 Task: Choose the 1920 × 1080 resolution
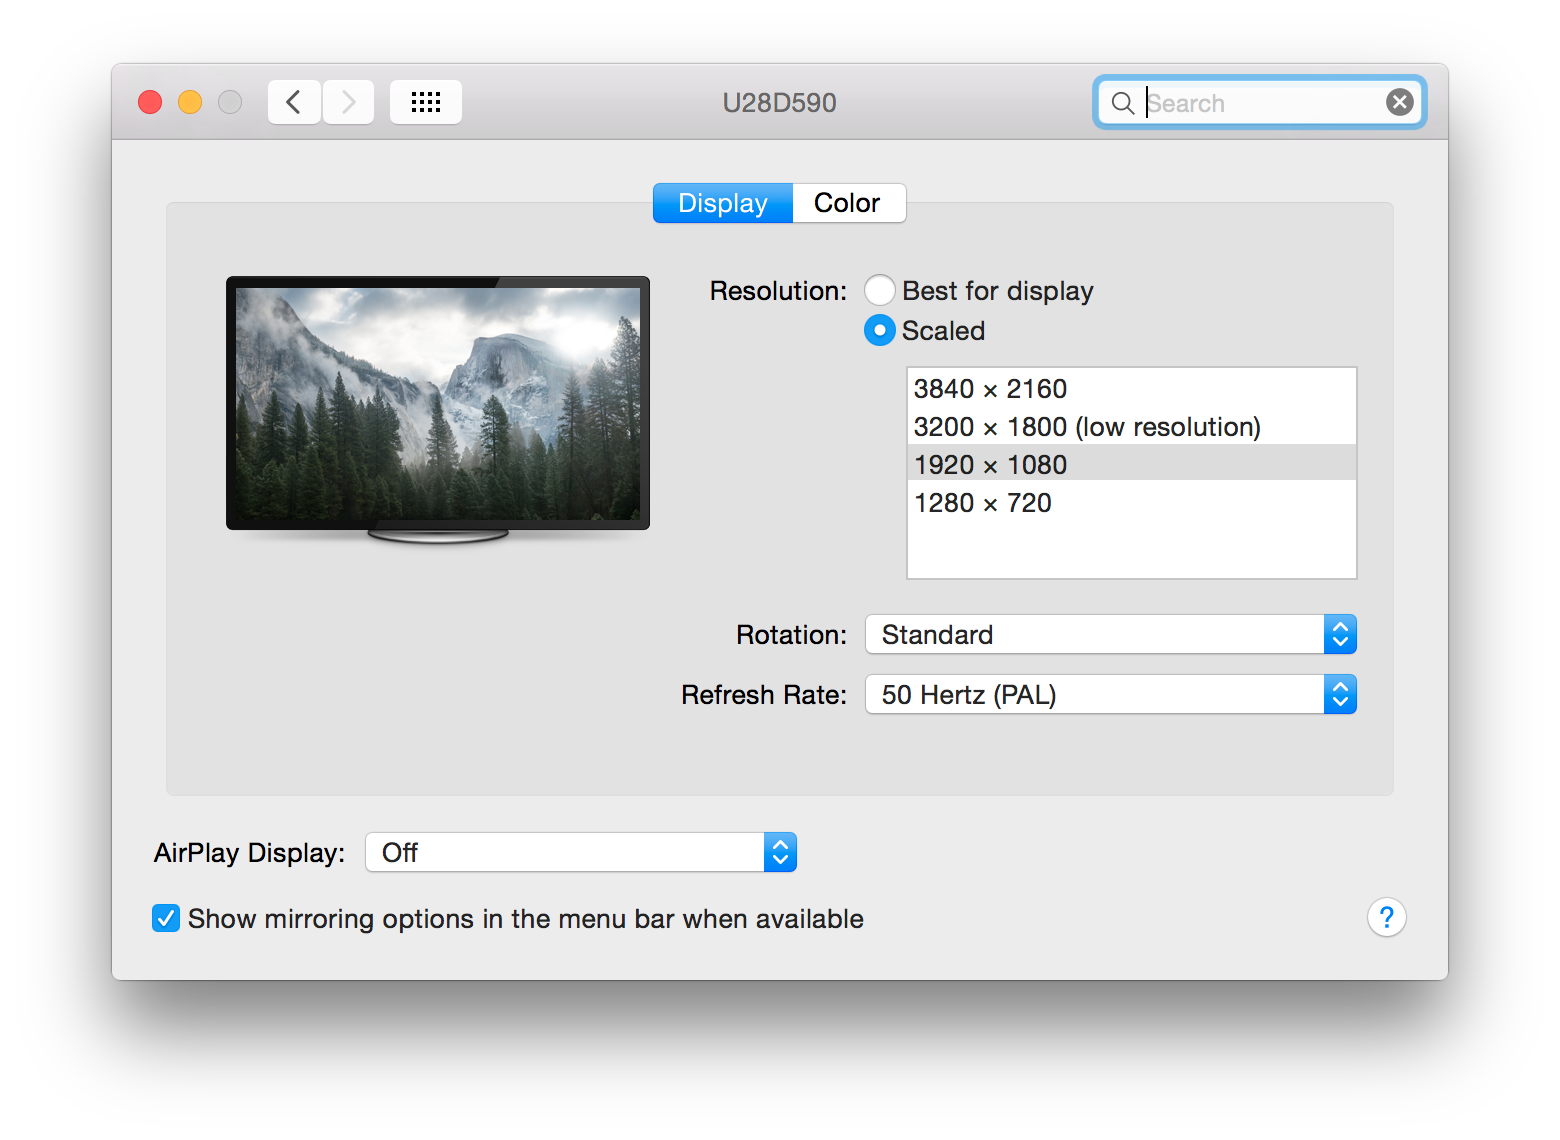point(1132,464)
